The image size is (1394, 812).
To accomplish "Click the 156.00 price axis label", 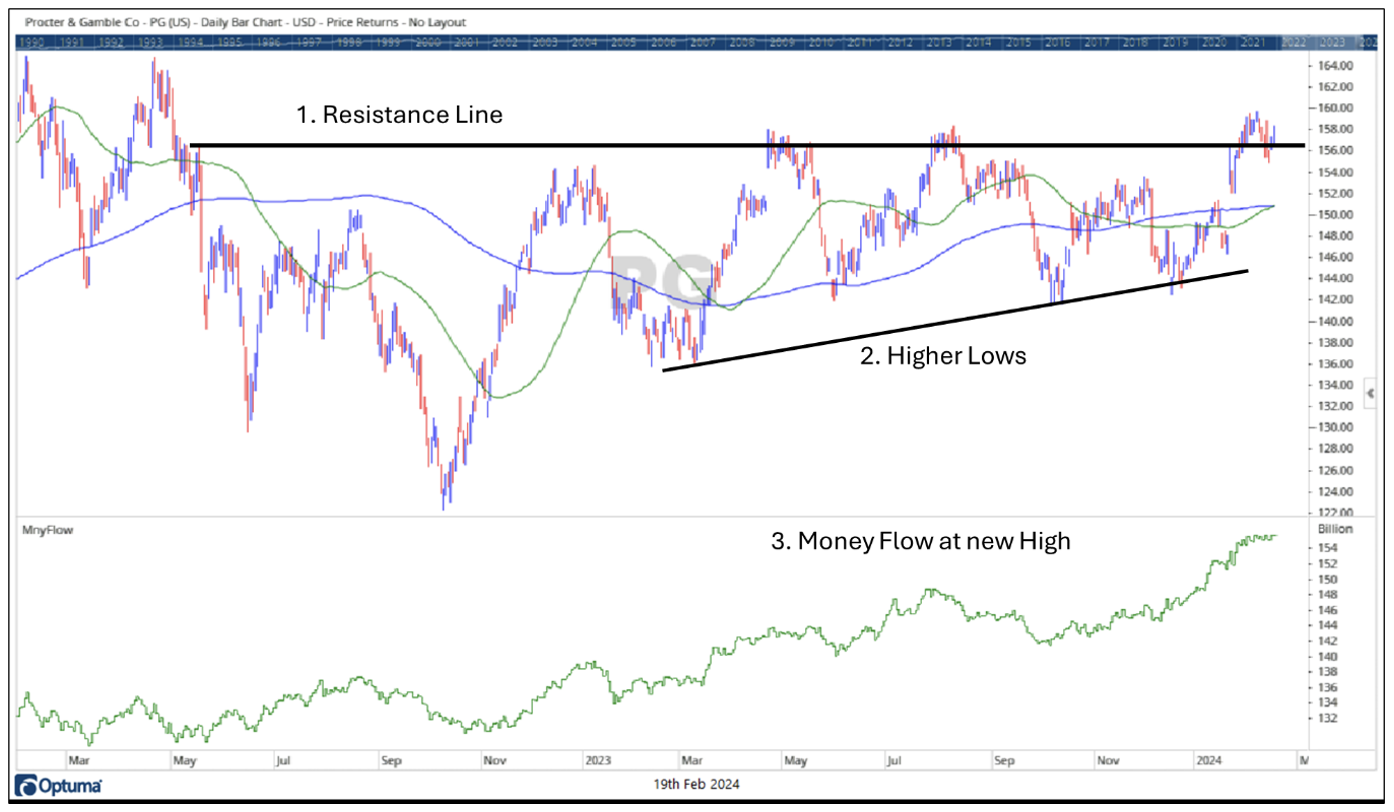I will [1335, 150].
